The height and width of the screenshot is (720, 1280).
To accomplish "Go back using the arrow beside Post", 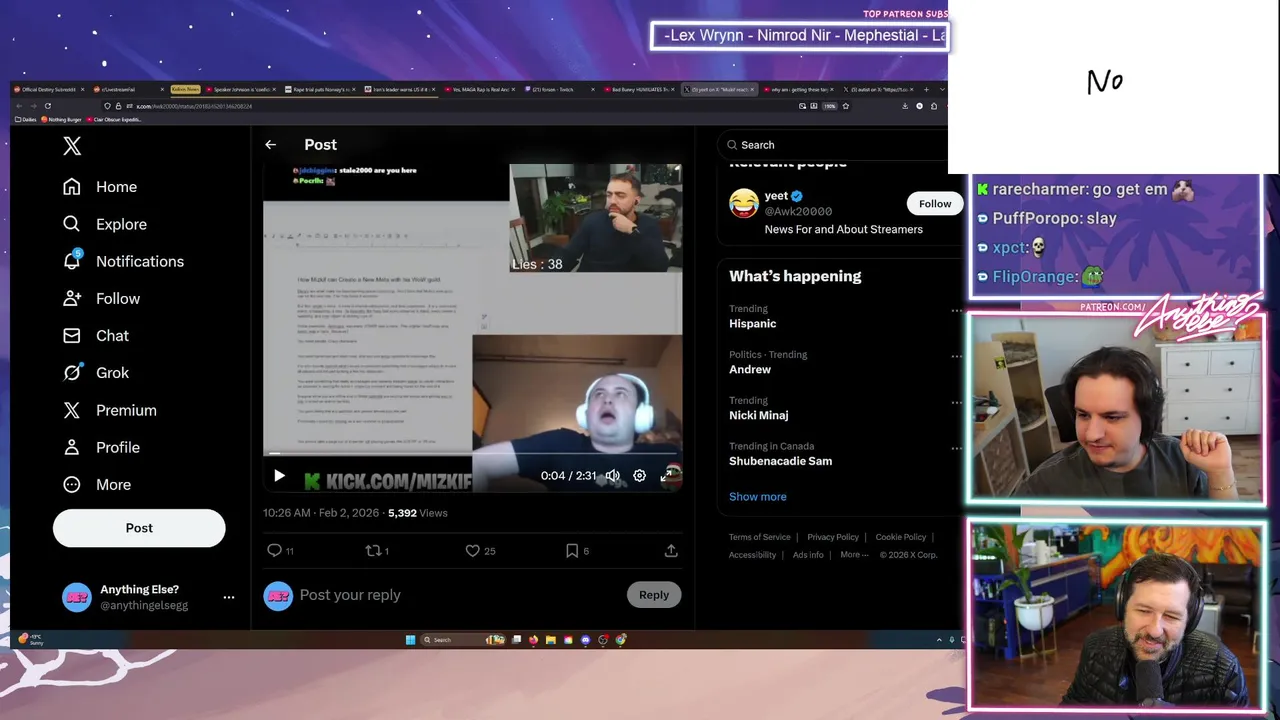I will [270, 145].
